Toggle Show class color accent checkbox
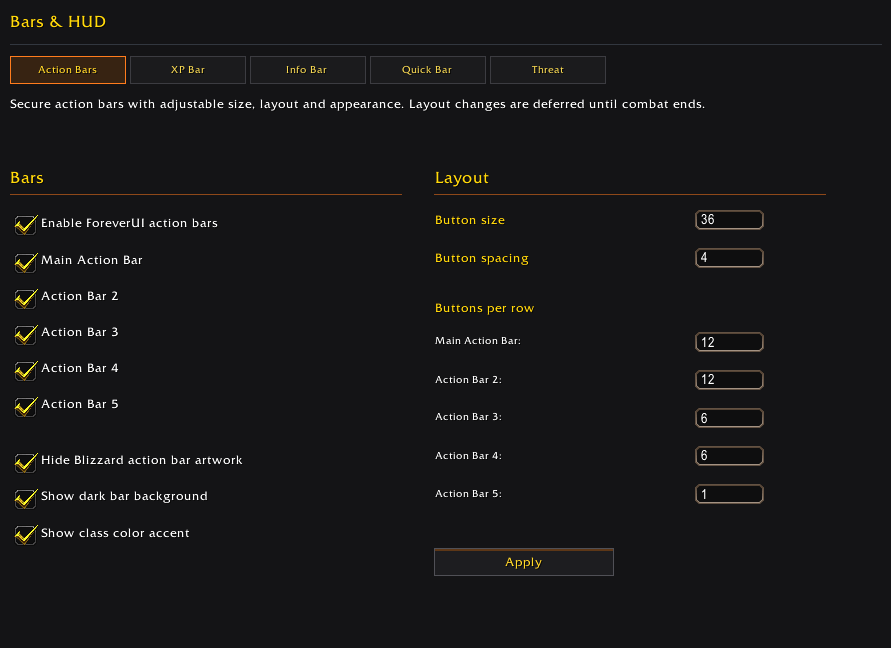This screenshot has height=648, width=891. click(26, 534)
